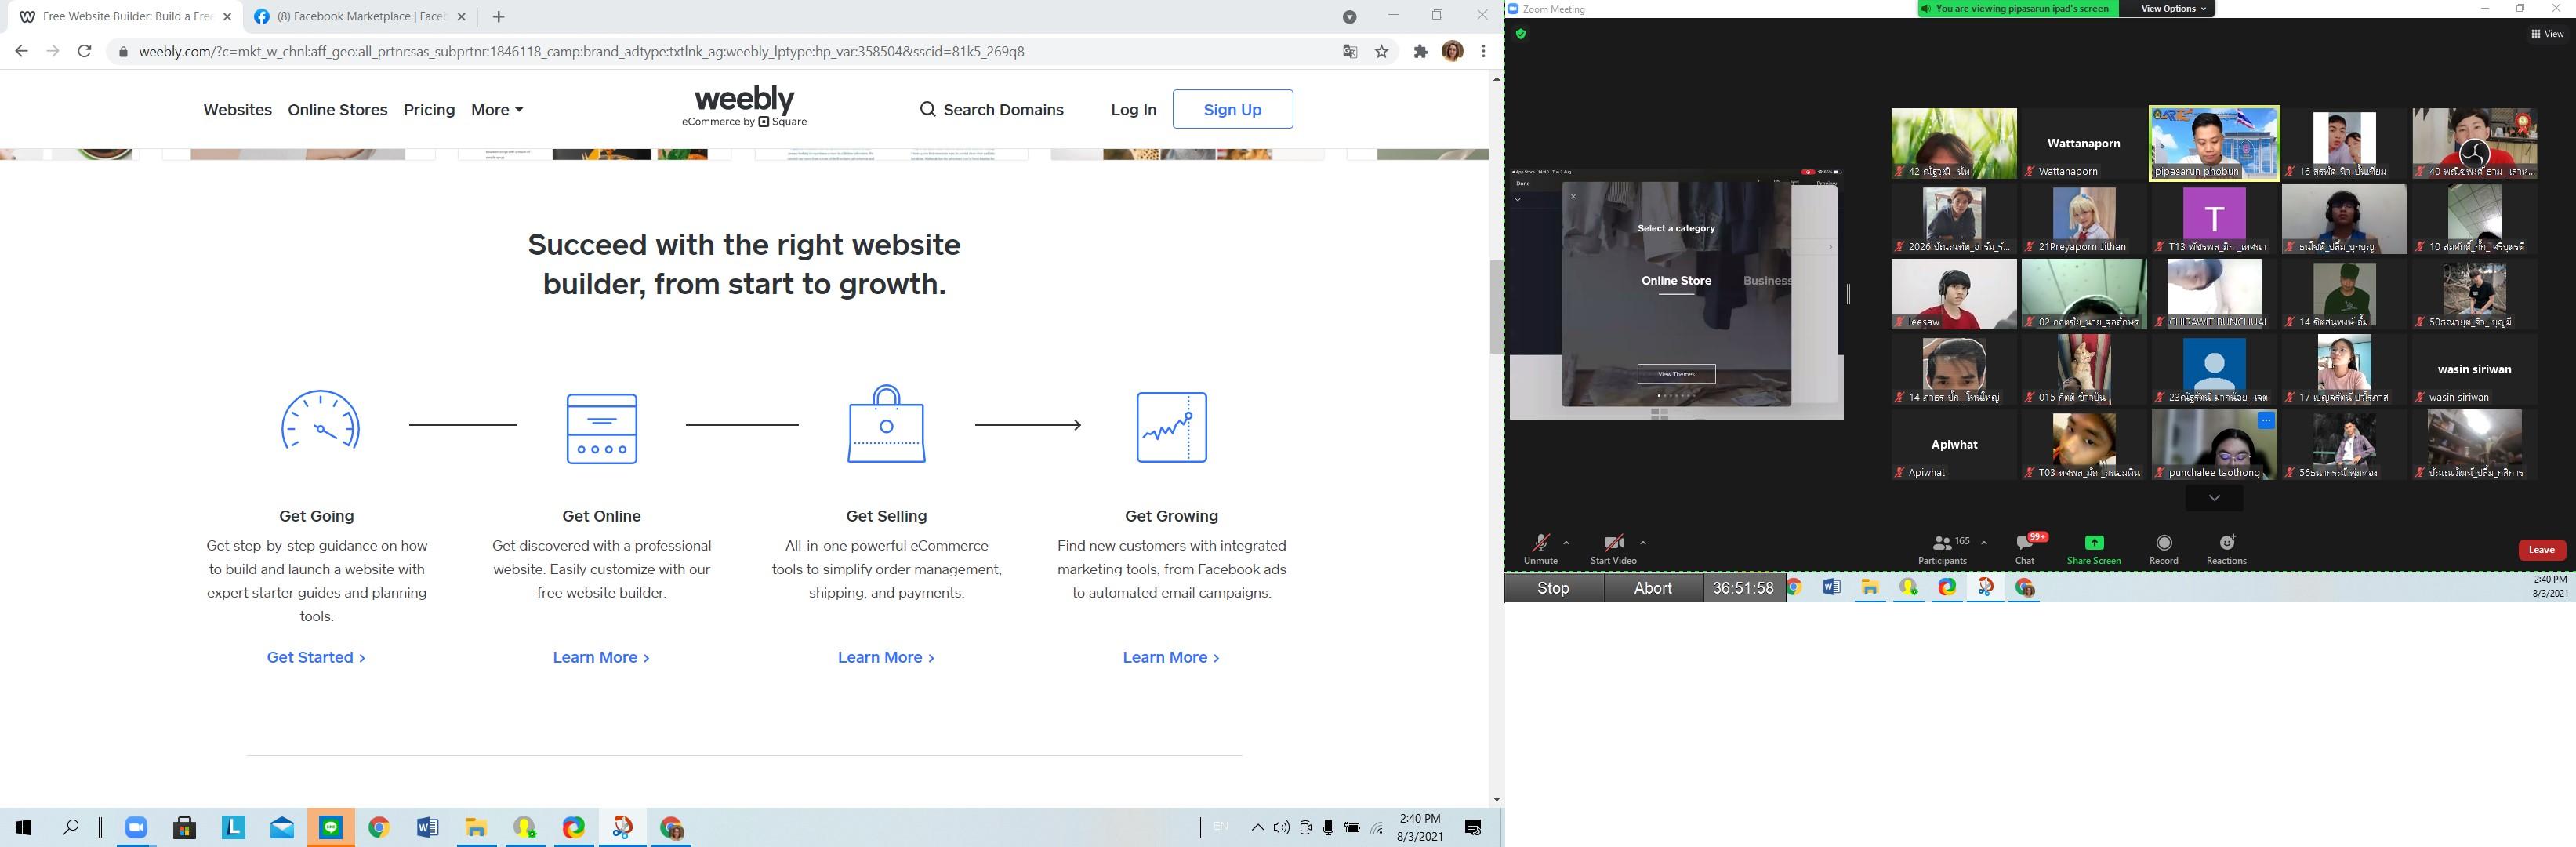This screenshot has width=2576, height=847.
Task: Open the Chrome tab search button
Action: [x=1349, y=16]
